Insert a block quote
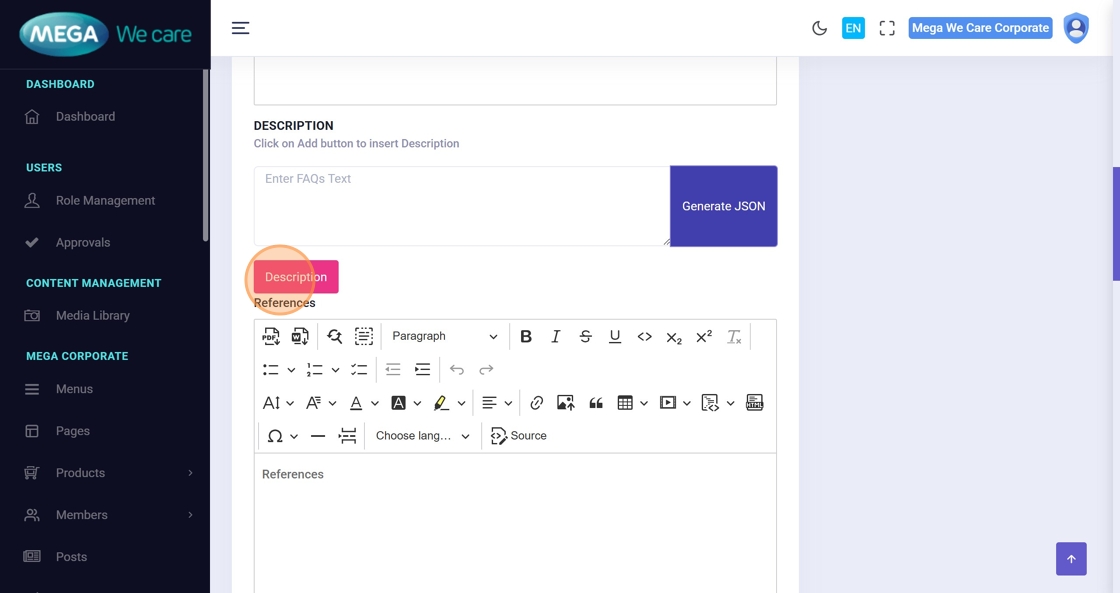Image resolution: width=1120 pixels, height=593 pixels. coord(596,403)
